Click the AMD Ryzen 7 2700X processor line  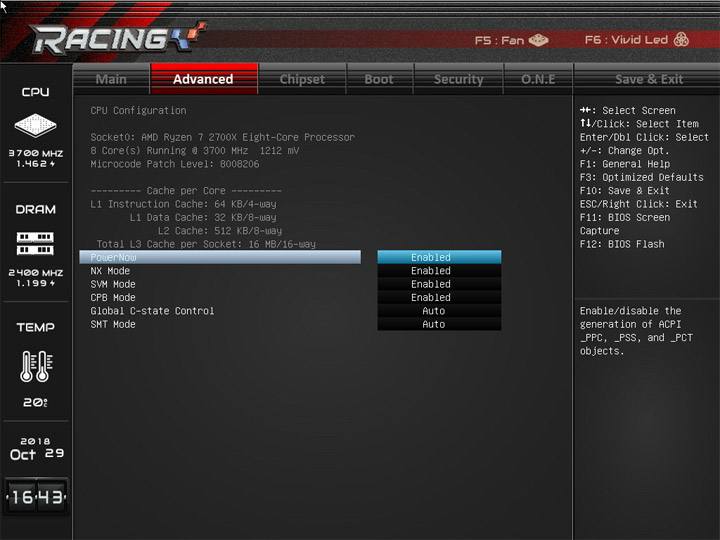[223, 137]
